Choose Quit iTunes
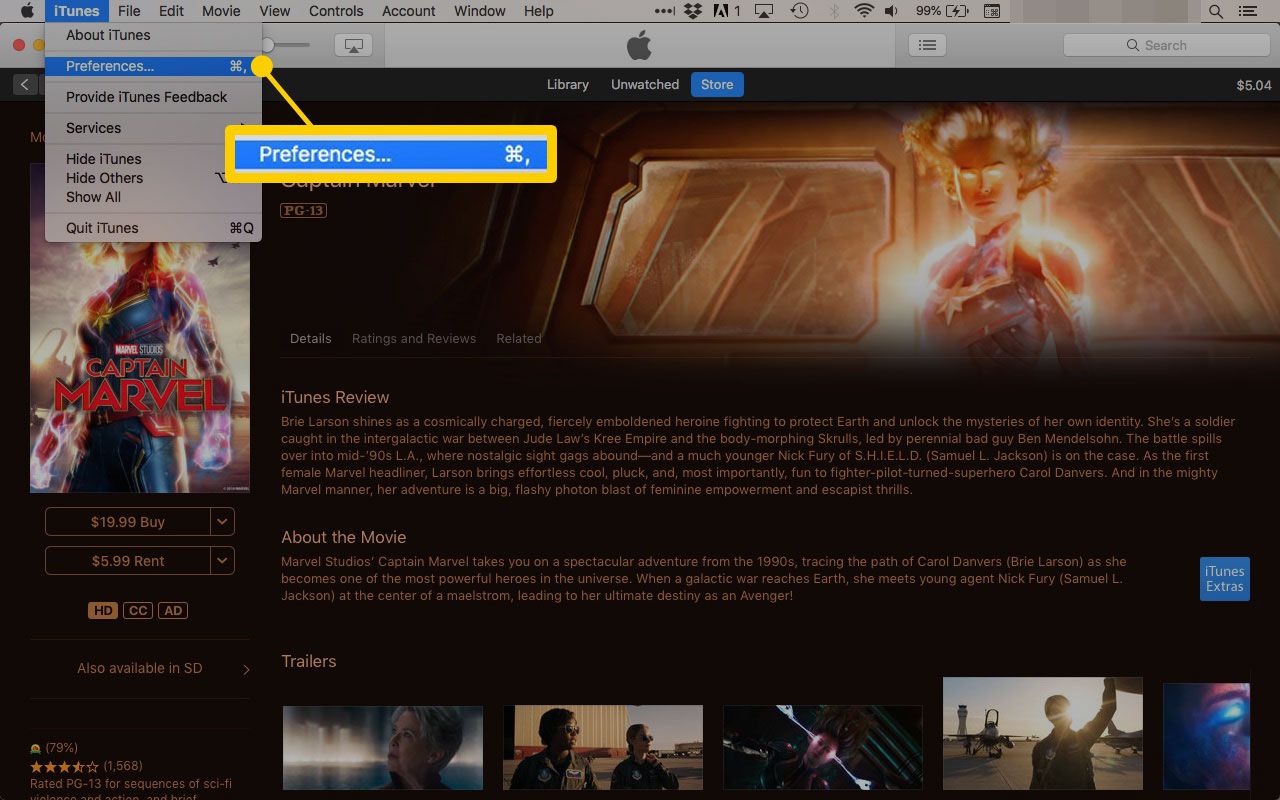 click(x=153, y=228)
